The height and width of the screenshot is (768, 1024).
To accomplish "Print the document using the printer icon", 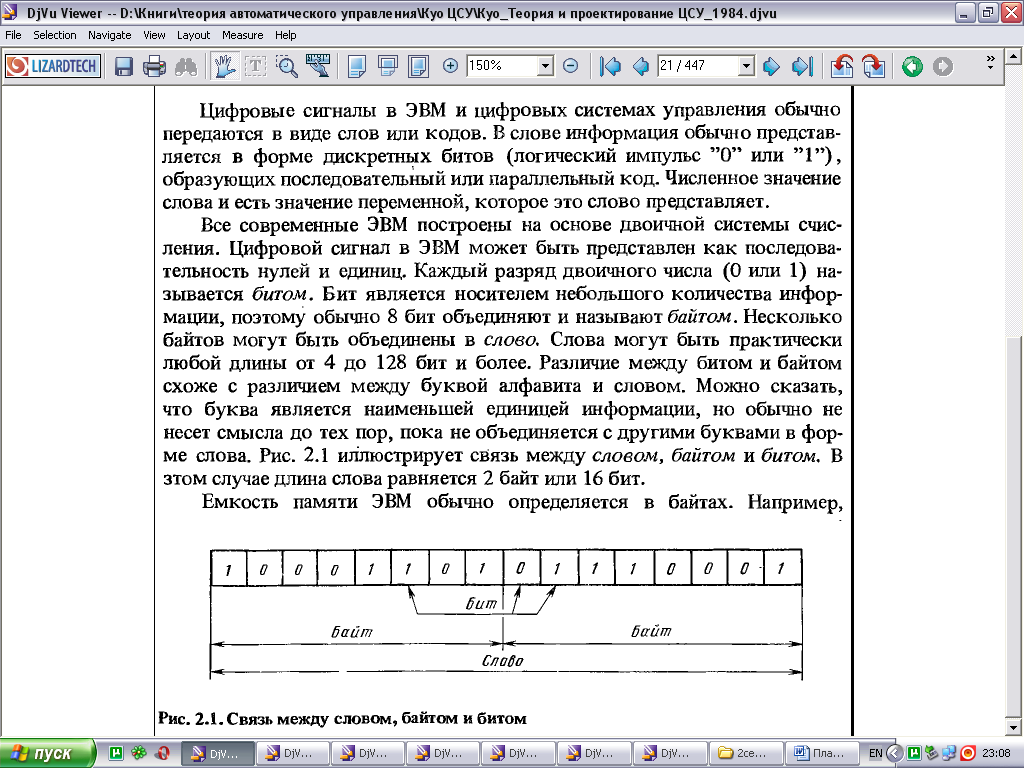I will pos(154,66).
